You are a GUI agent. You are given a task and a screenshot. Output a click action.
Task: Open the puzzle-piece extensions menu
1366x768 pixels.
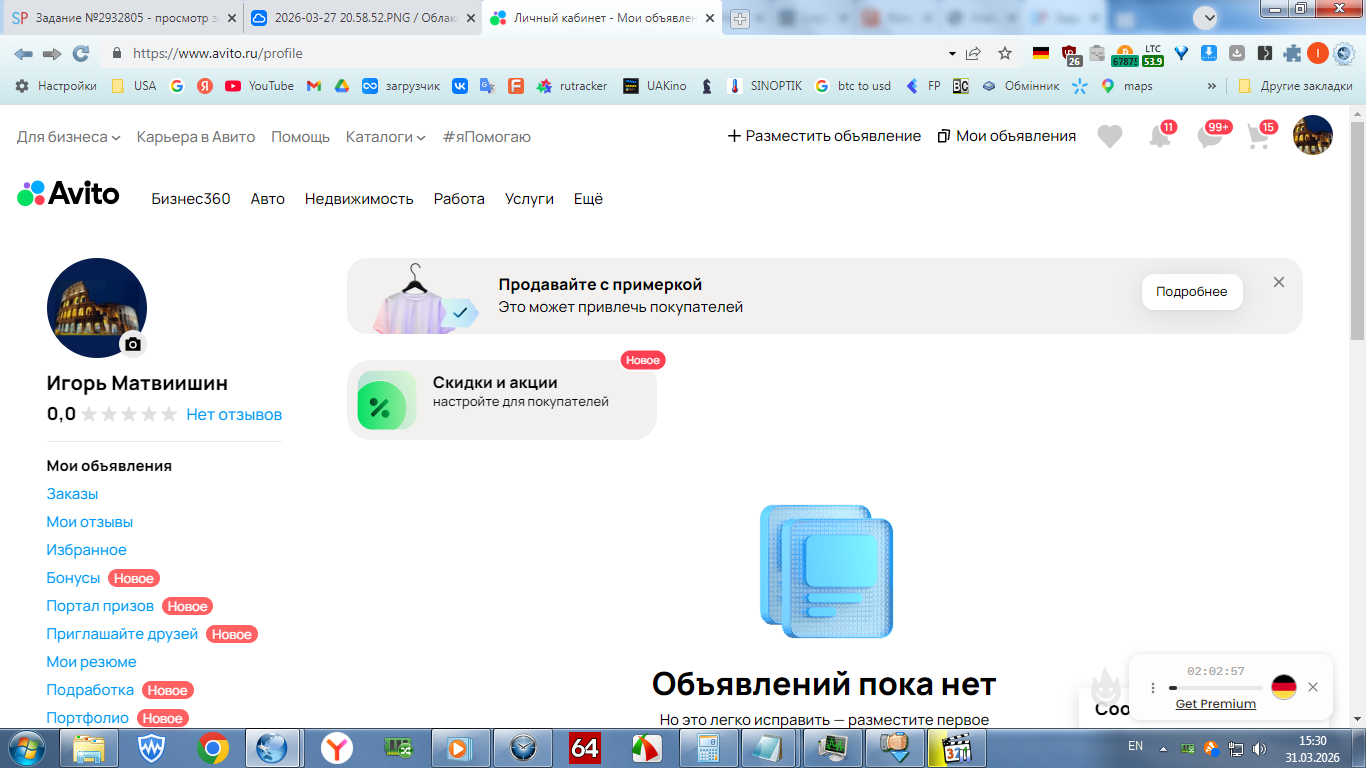tap(1292, 53)
